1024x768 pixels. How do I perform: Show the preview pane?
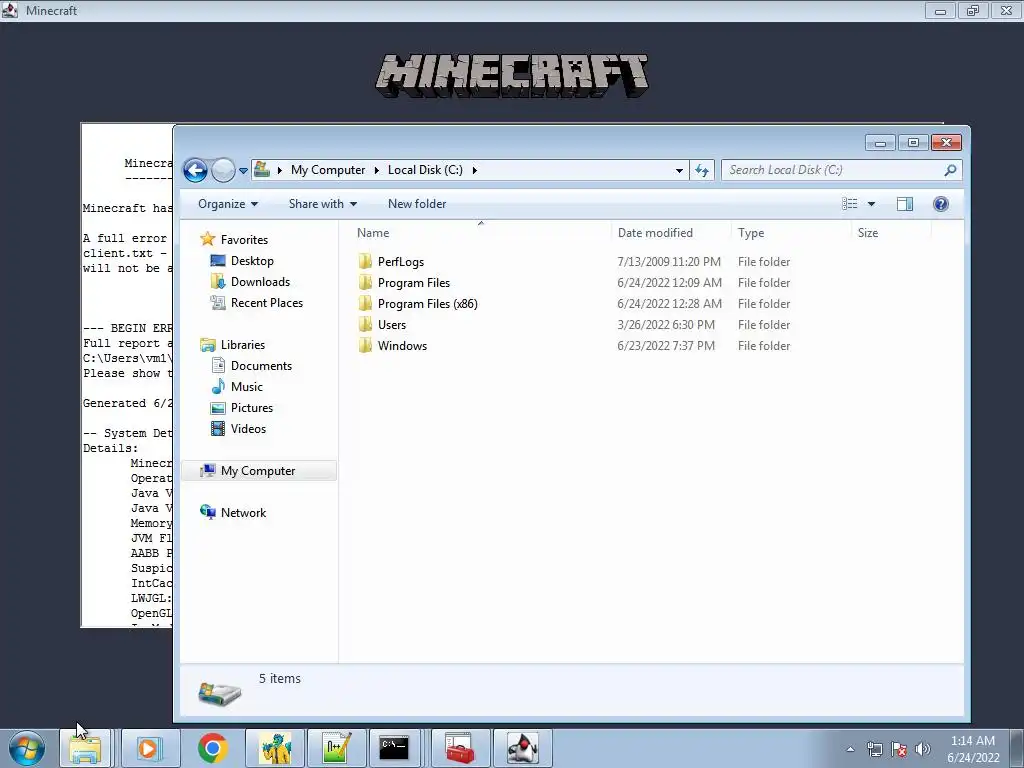pyautogui.click(x=904, y=204)
